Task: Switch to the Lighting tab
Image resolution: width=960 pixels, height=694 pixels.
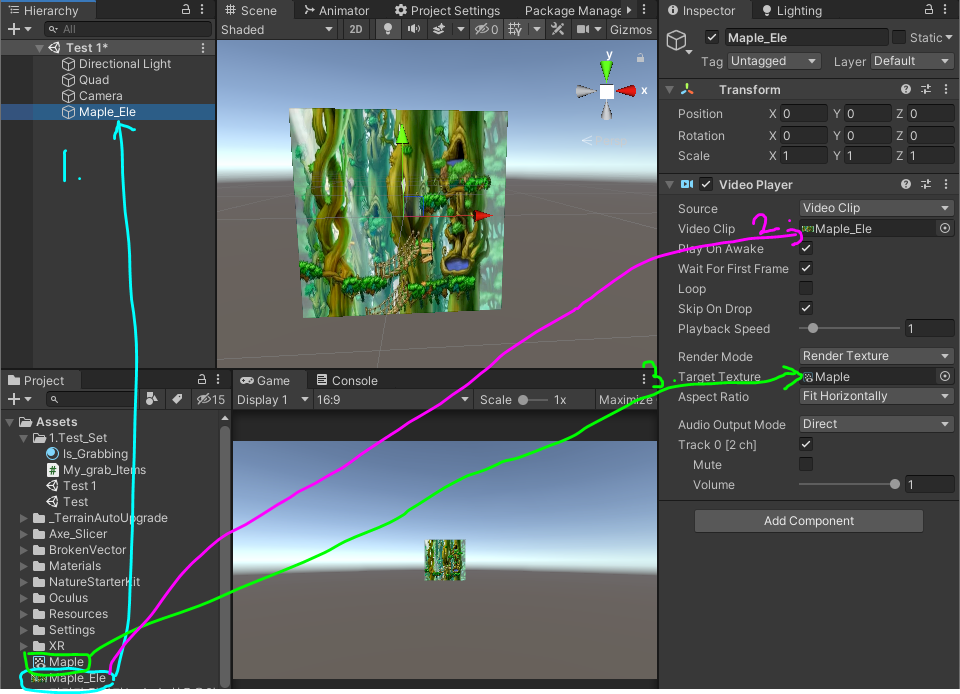Action: pos(792,10)
